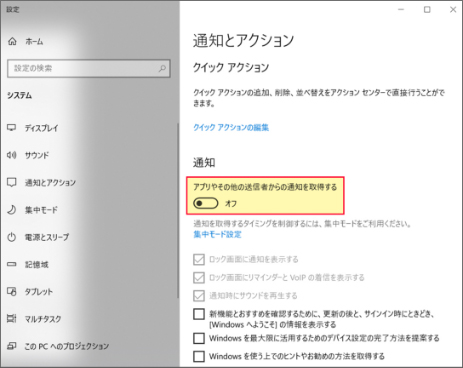Click the 集中モード moon icon
463x368 pixels.
click(x=12, y=210)
